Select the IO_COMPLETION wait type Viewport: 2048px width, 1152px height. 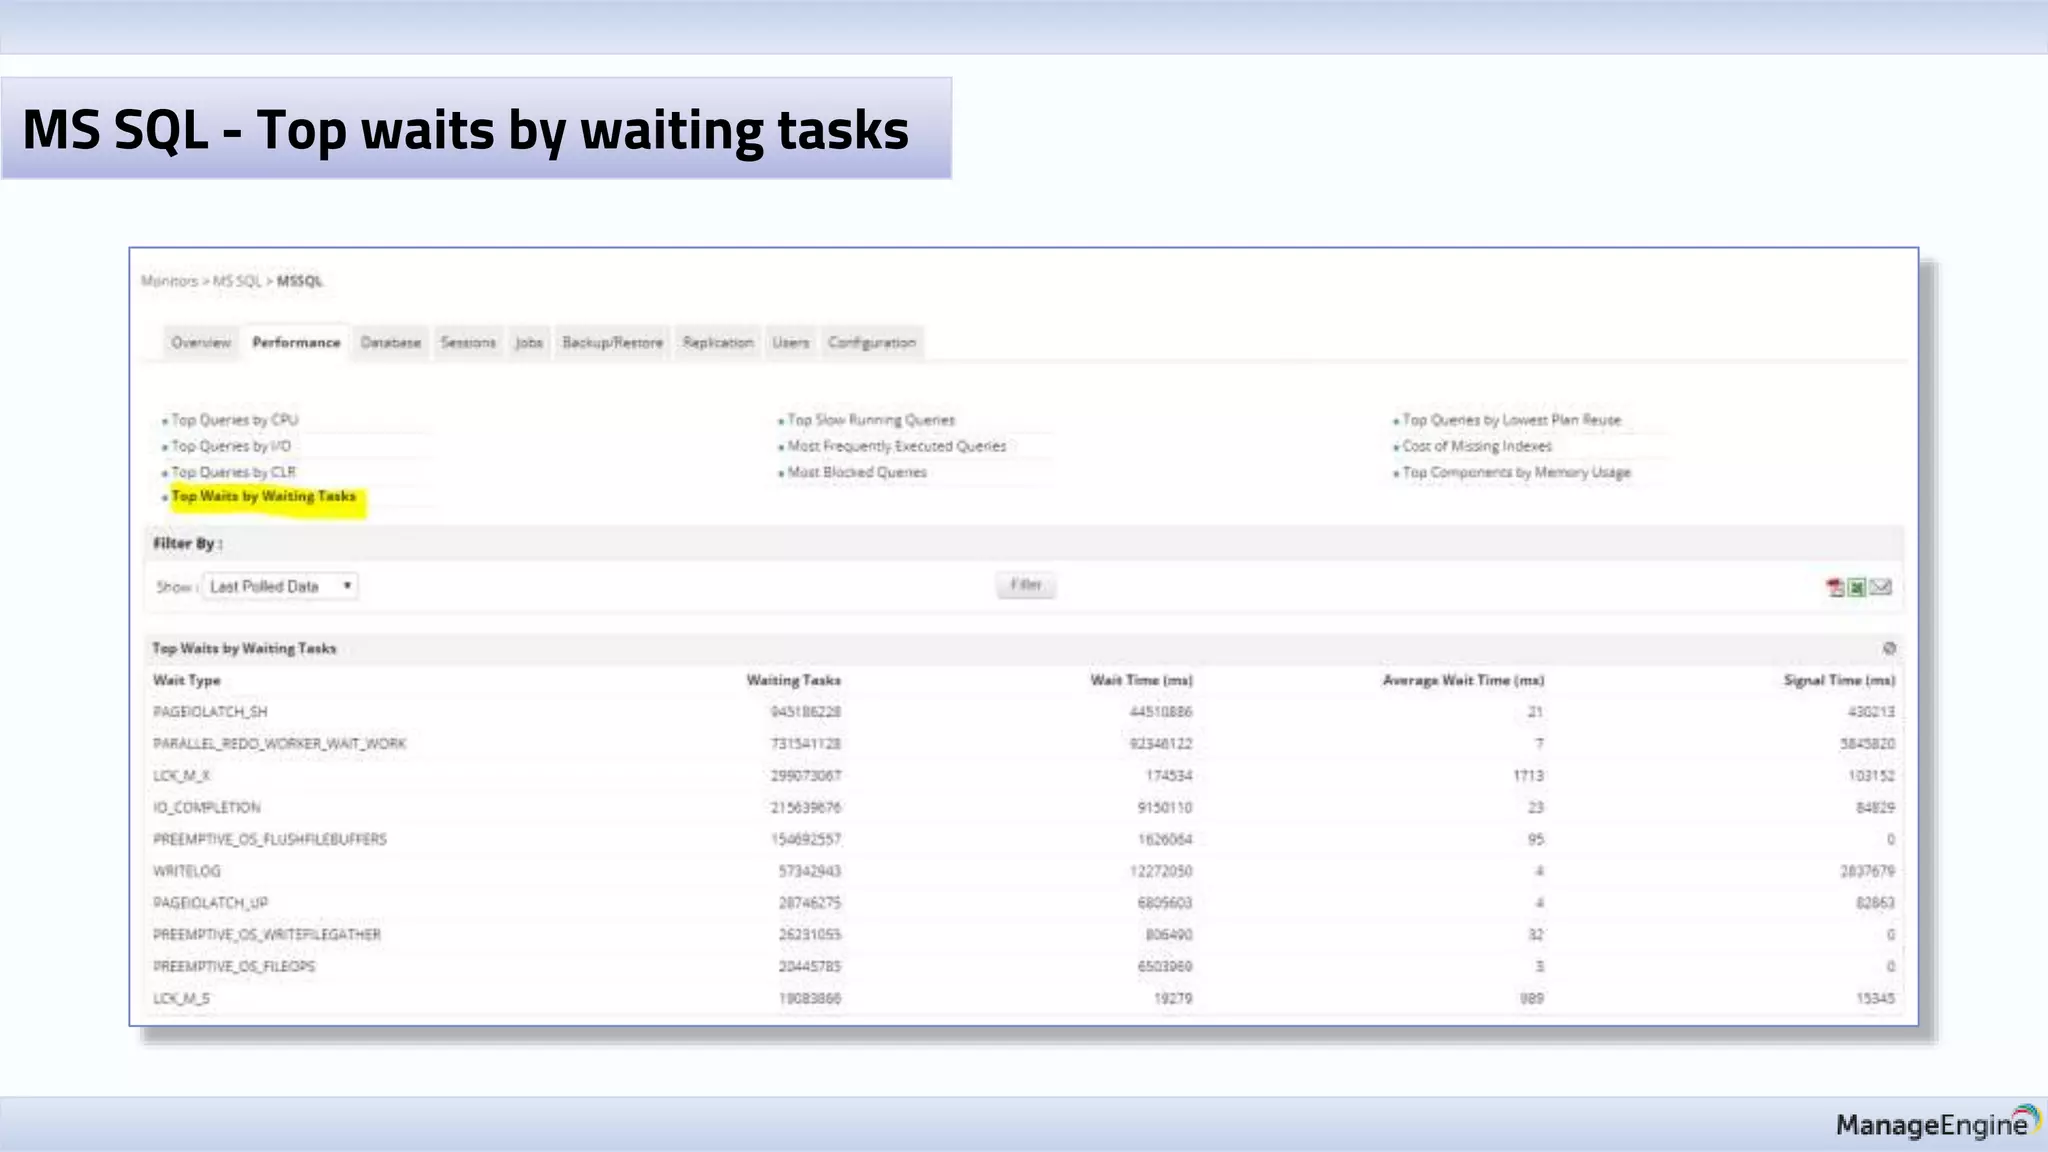(x=207, y=808)
